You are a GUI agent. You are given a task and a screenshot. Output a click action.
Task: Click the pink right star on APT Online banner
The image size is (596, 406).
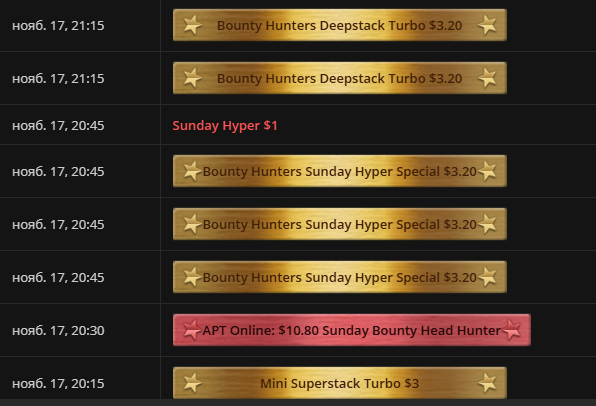click(x=511, y=330)
